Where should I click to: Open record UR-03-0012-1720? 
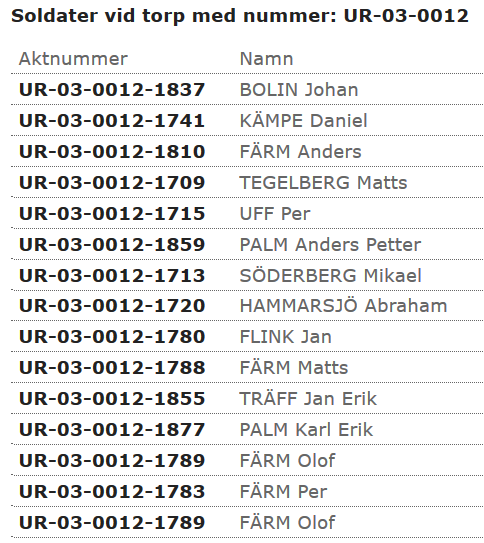tap(112, 306)
